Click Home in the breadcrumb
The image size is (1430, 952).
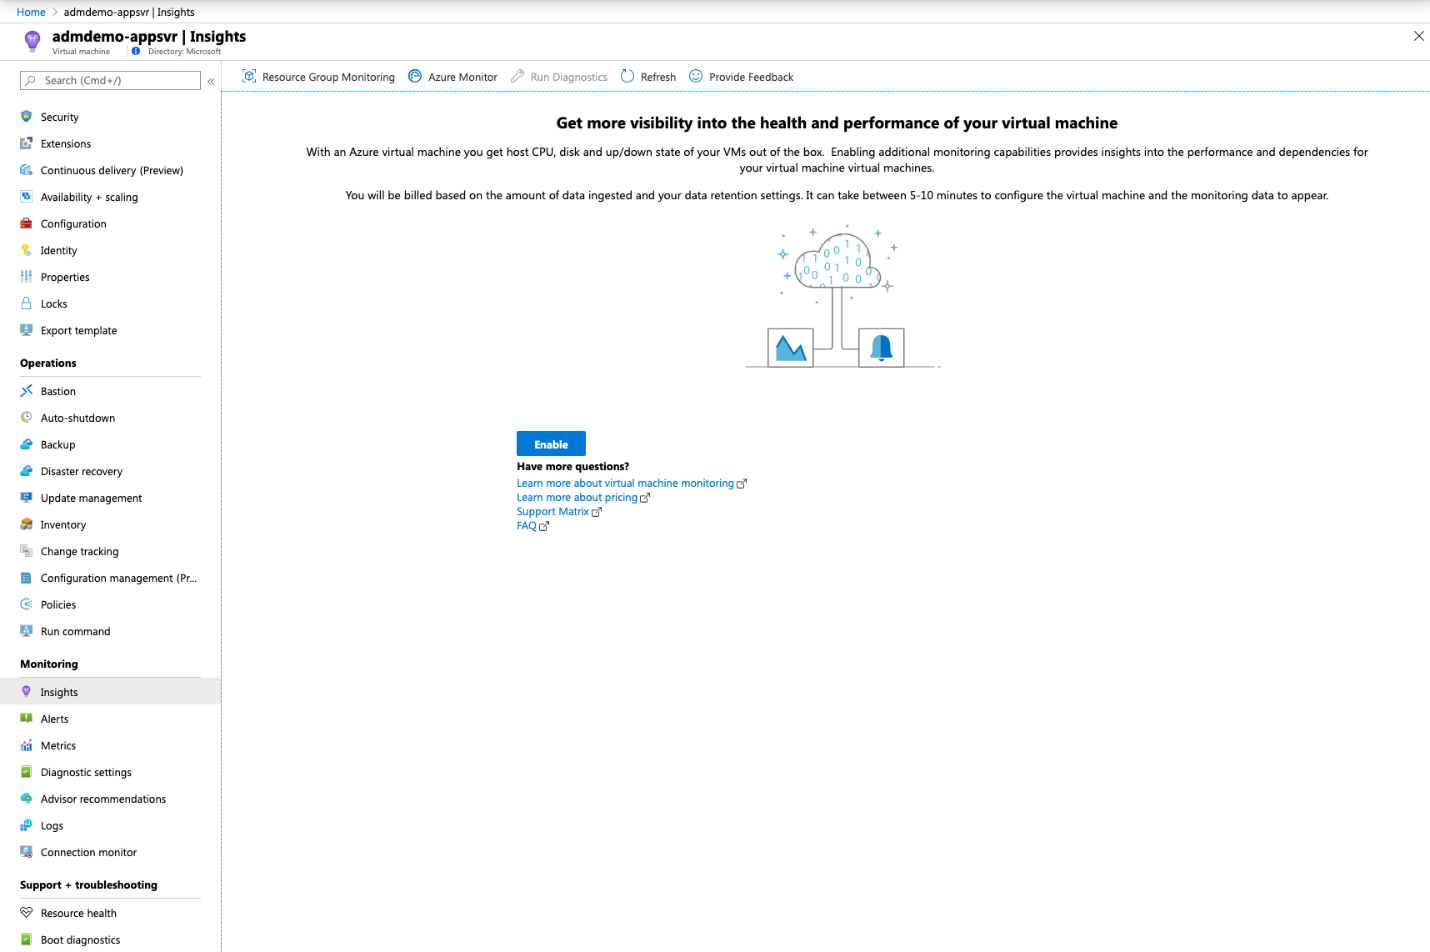(x=31, y=12)
